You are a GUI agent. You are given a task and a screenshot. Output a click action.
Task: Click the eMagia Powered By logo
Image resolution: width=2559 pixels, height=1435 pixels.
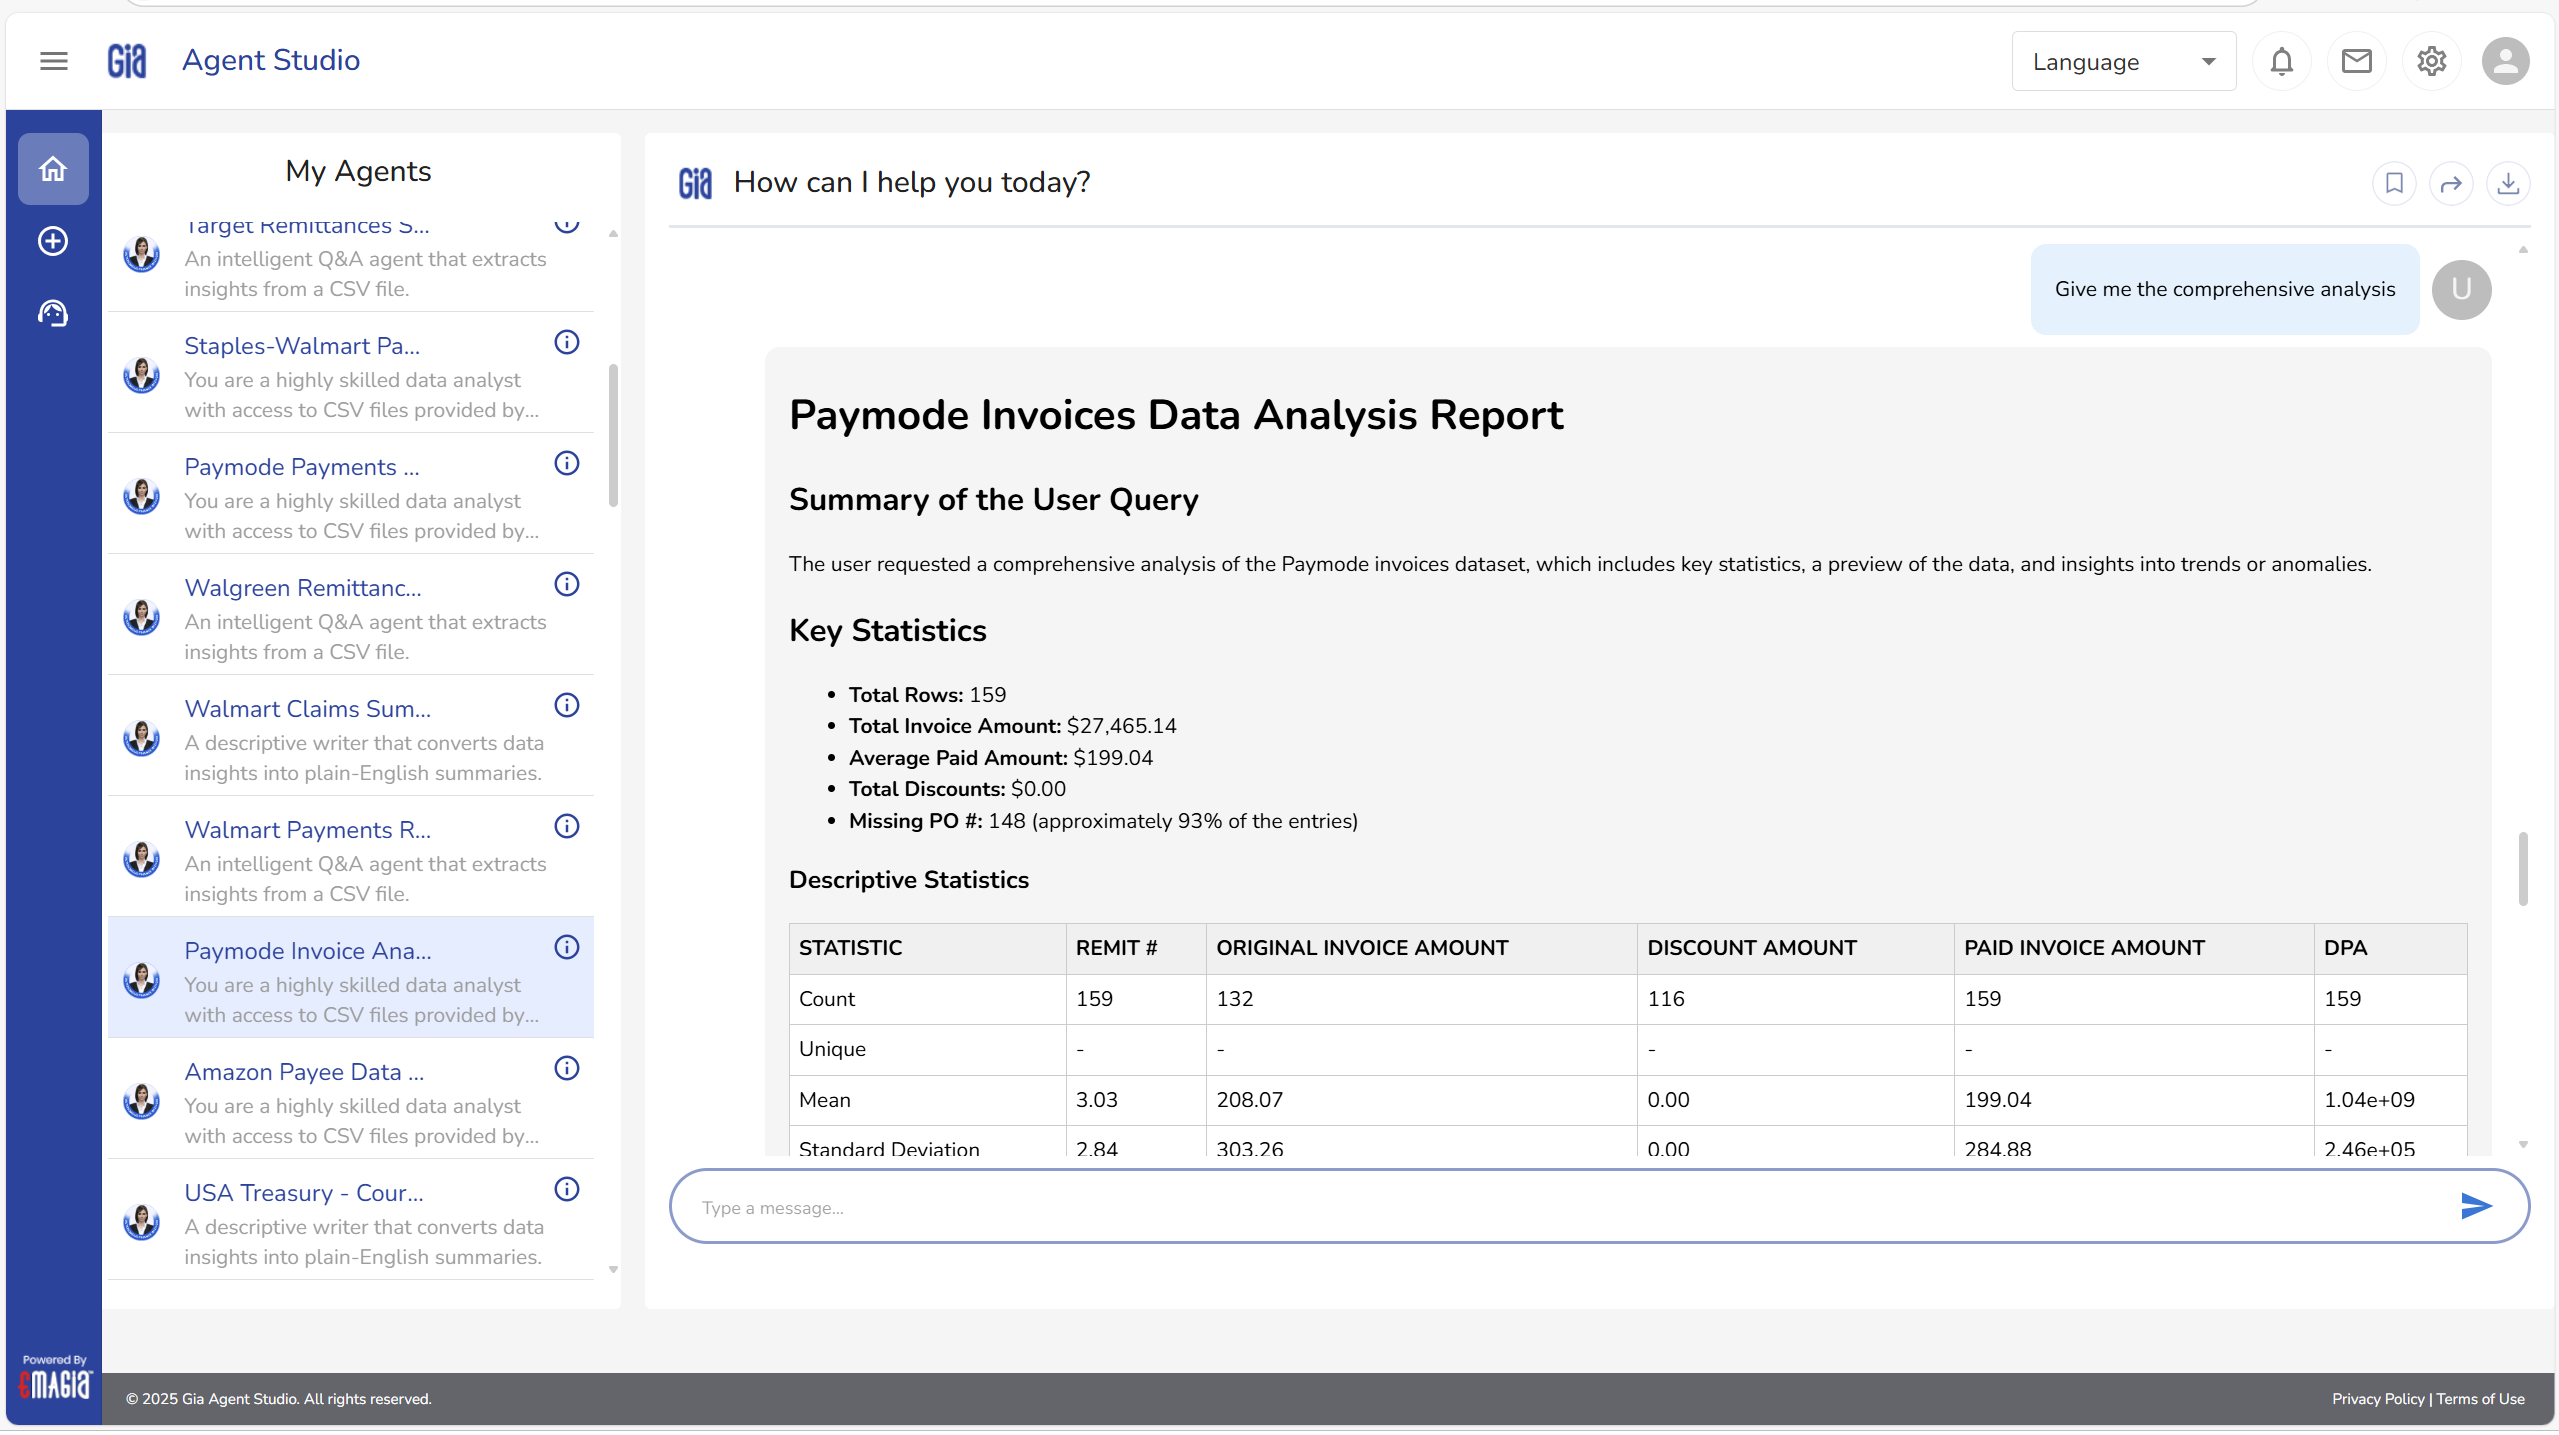coord(55,1379)
